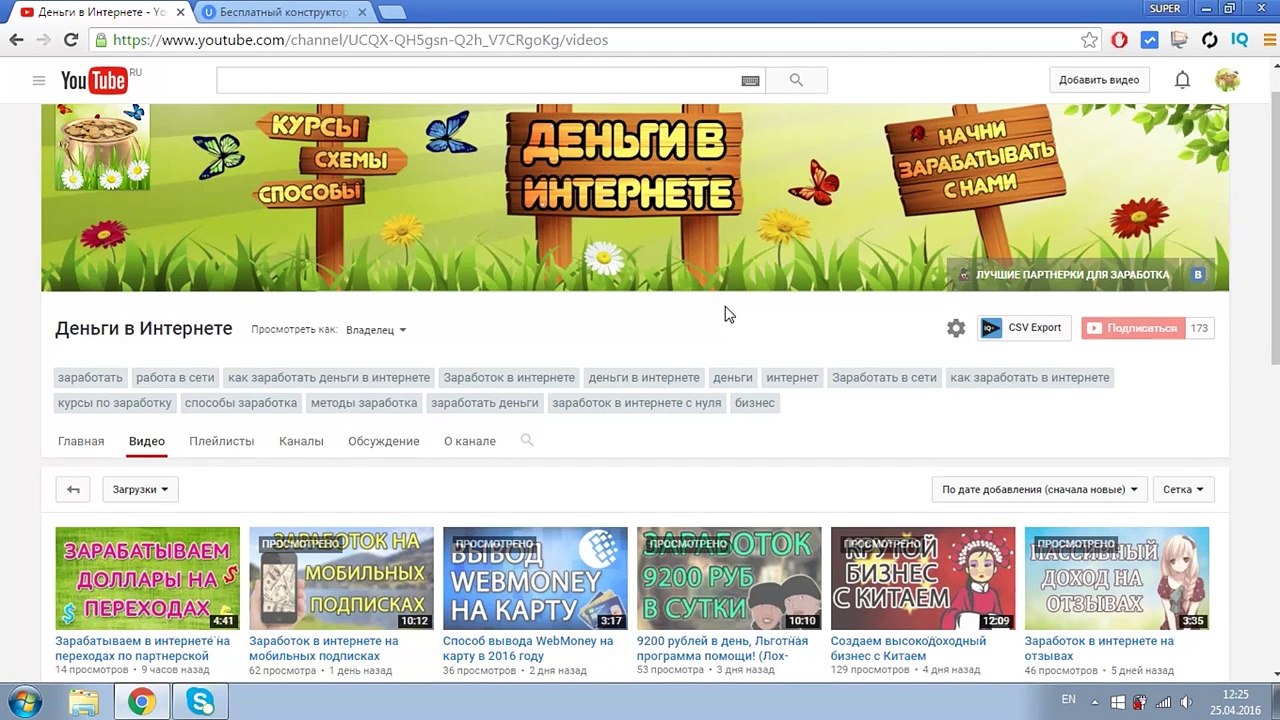Screen dimensions: 1280x720
Task: Click the taskbar volume speaker icon
Action: pyautogui.click(x=1186, y=702)
